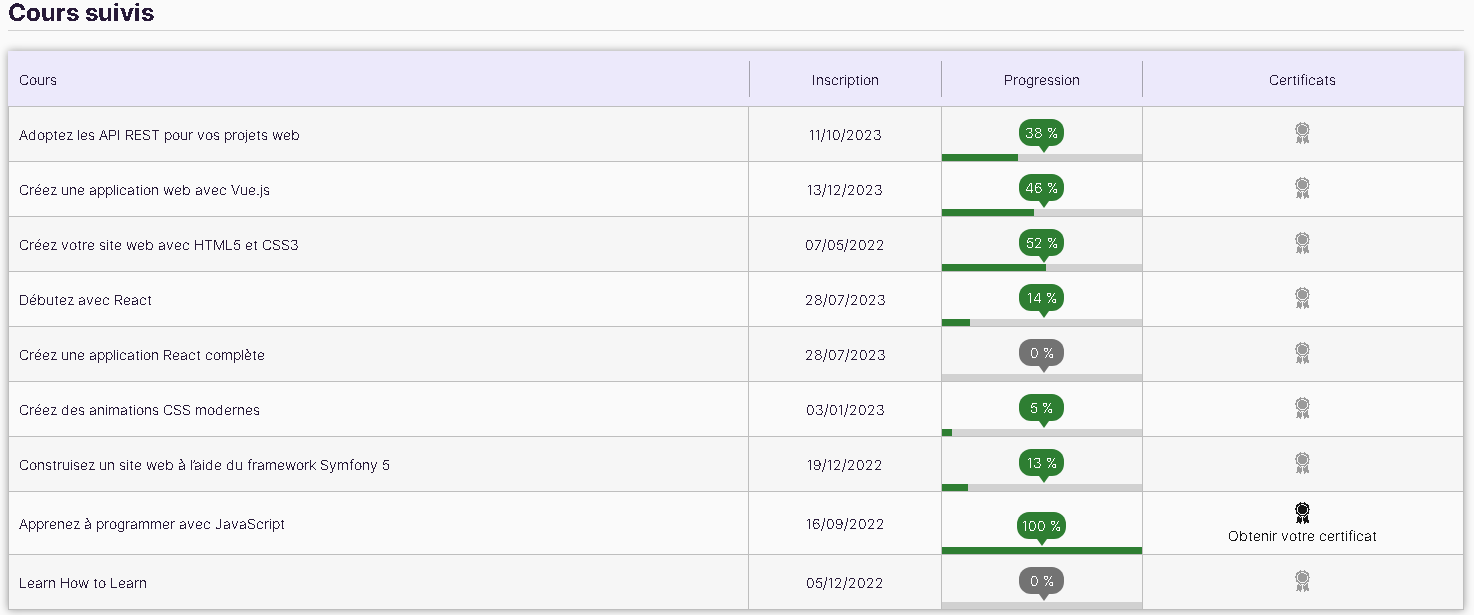Viewport: 1474px width, 615px height.
Task: Click the Progression column header
Action: tap(1041, 80)
